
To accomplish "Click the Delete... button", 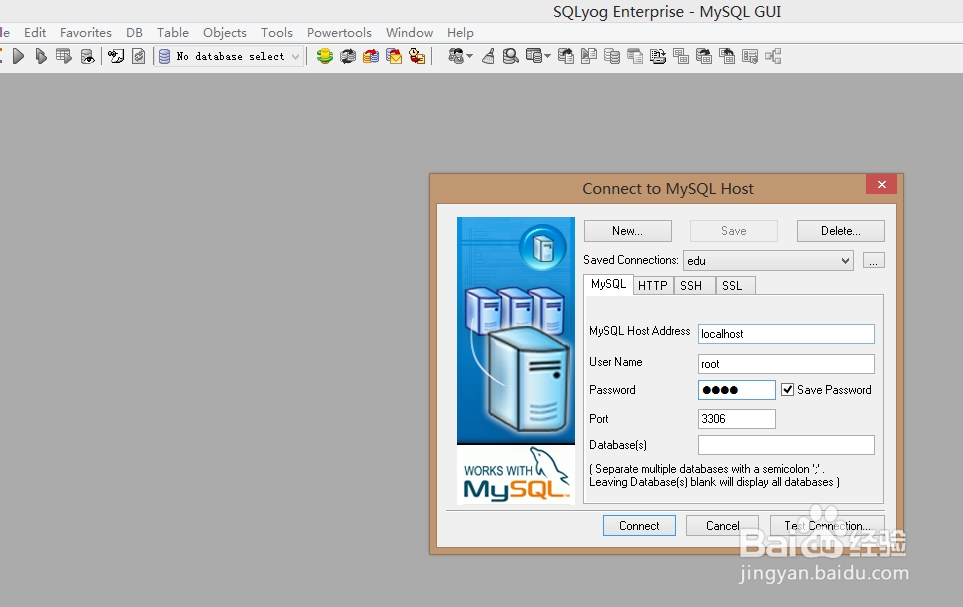I will coord(841,231).
